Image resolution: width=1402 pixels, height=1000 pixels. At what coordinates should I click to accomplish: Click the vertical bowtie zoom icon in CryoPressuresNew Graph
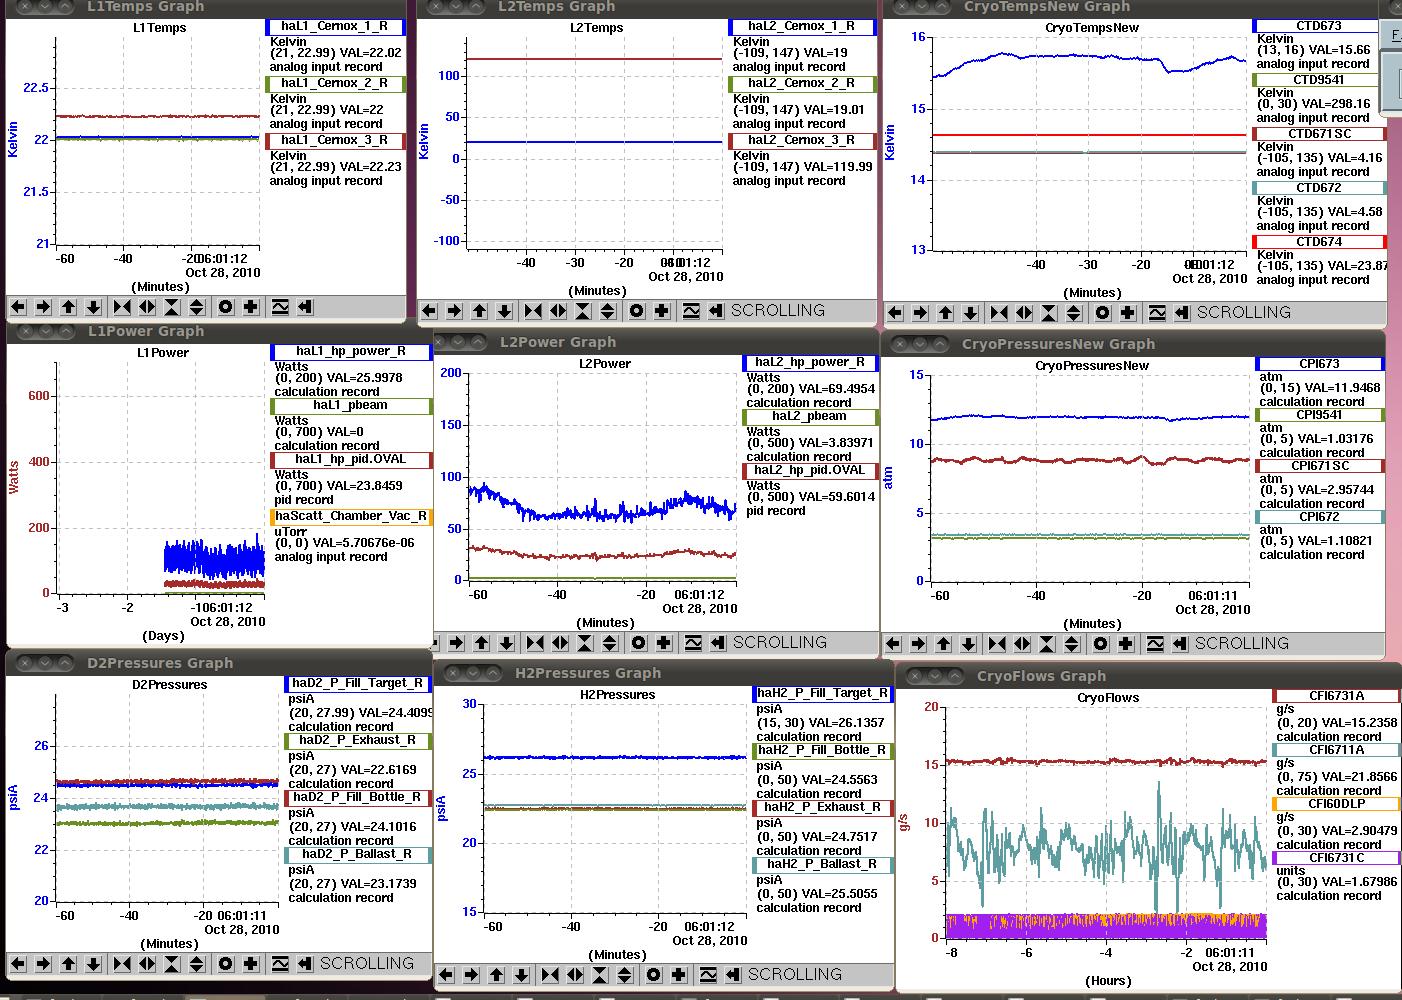(1047, 644)
